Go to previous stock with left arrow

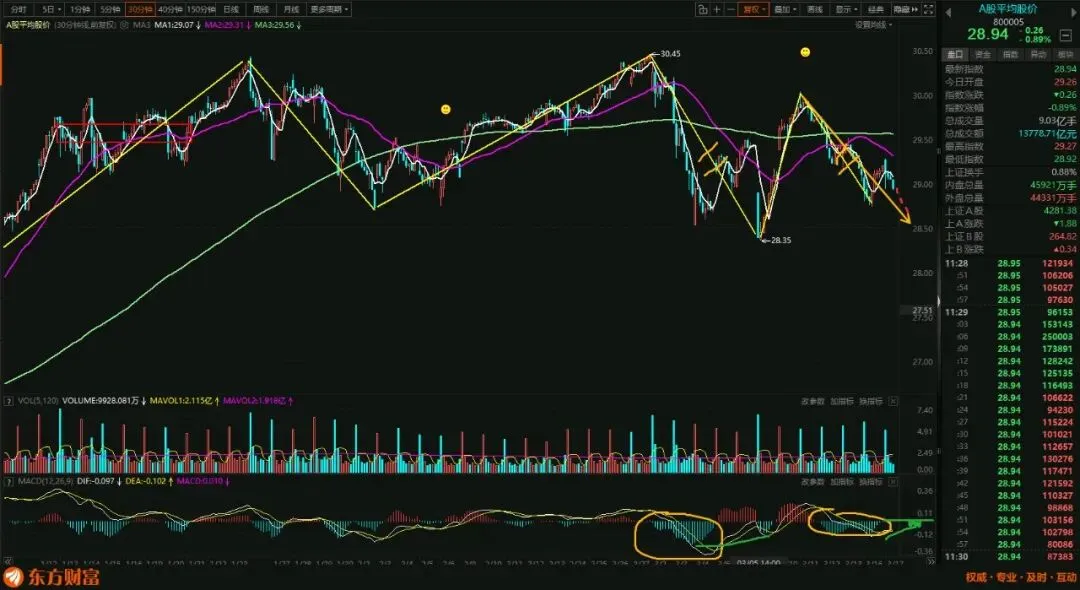[x=948, y=13]
